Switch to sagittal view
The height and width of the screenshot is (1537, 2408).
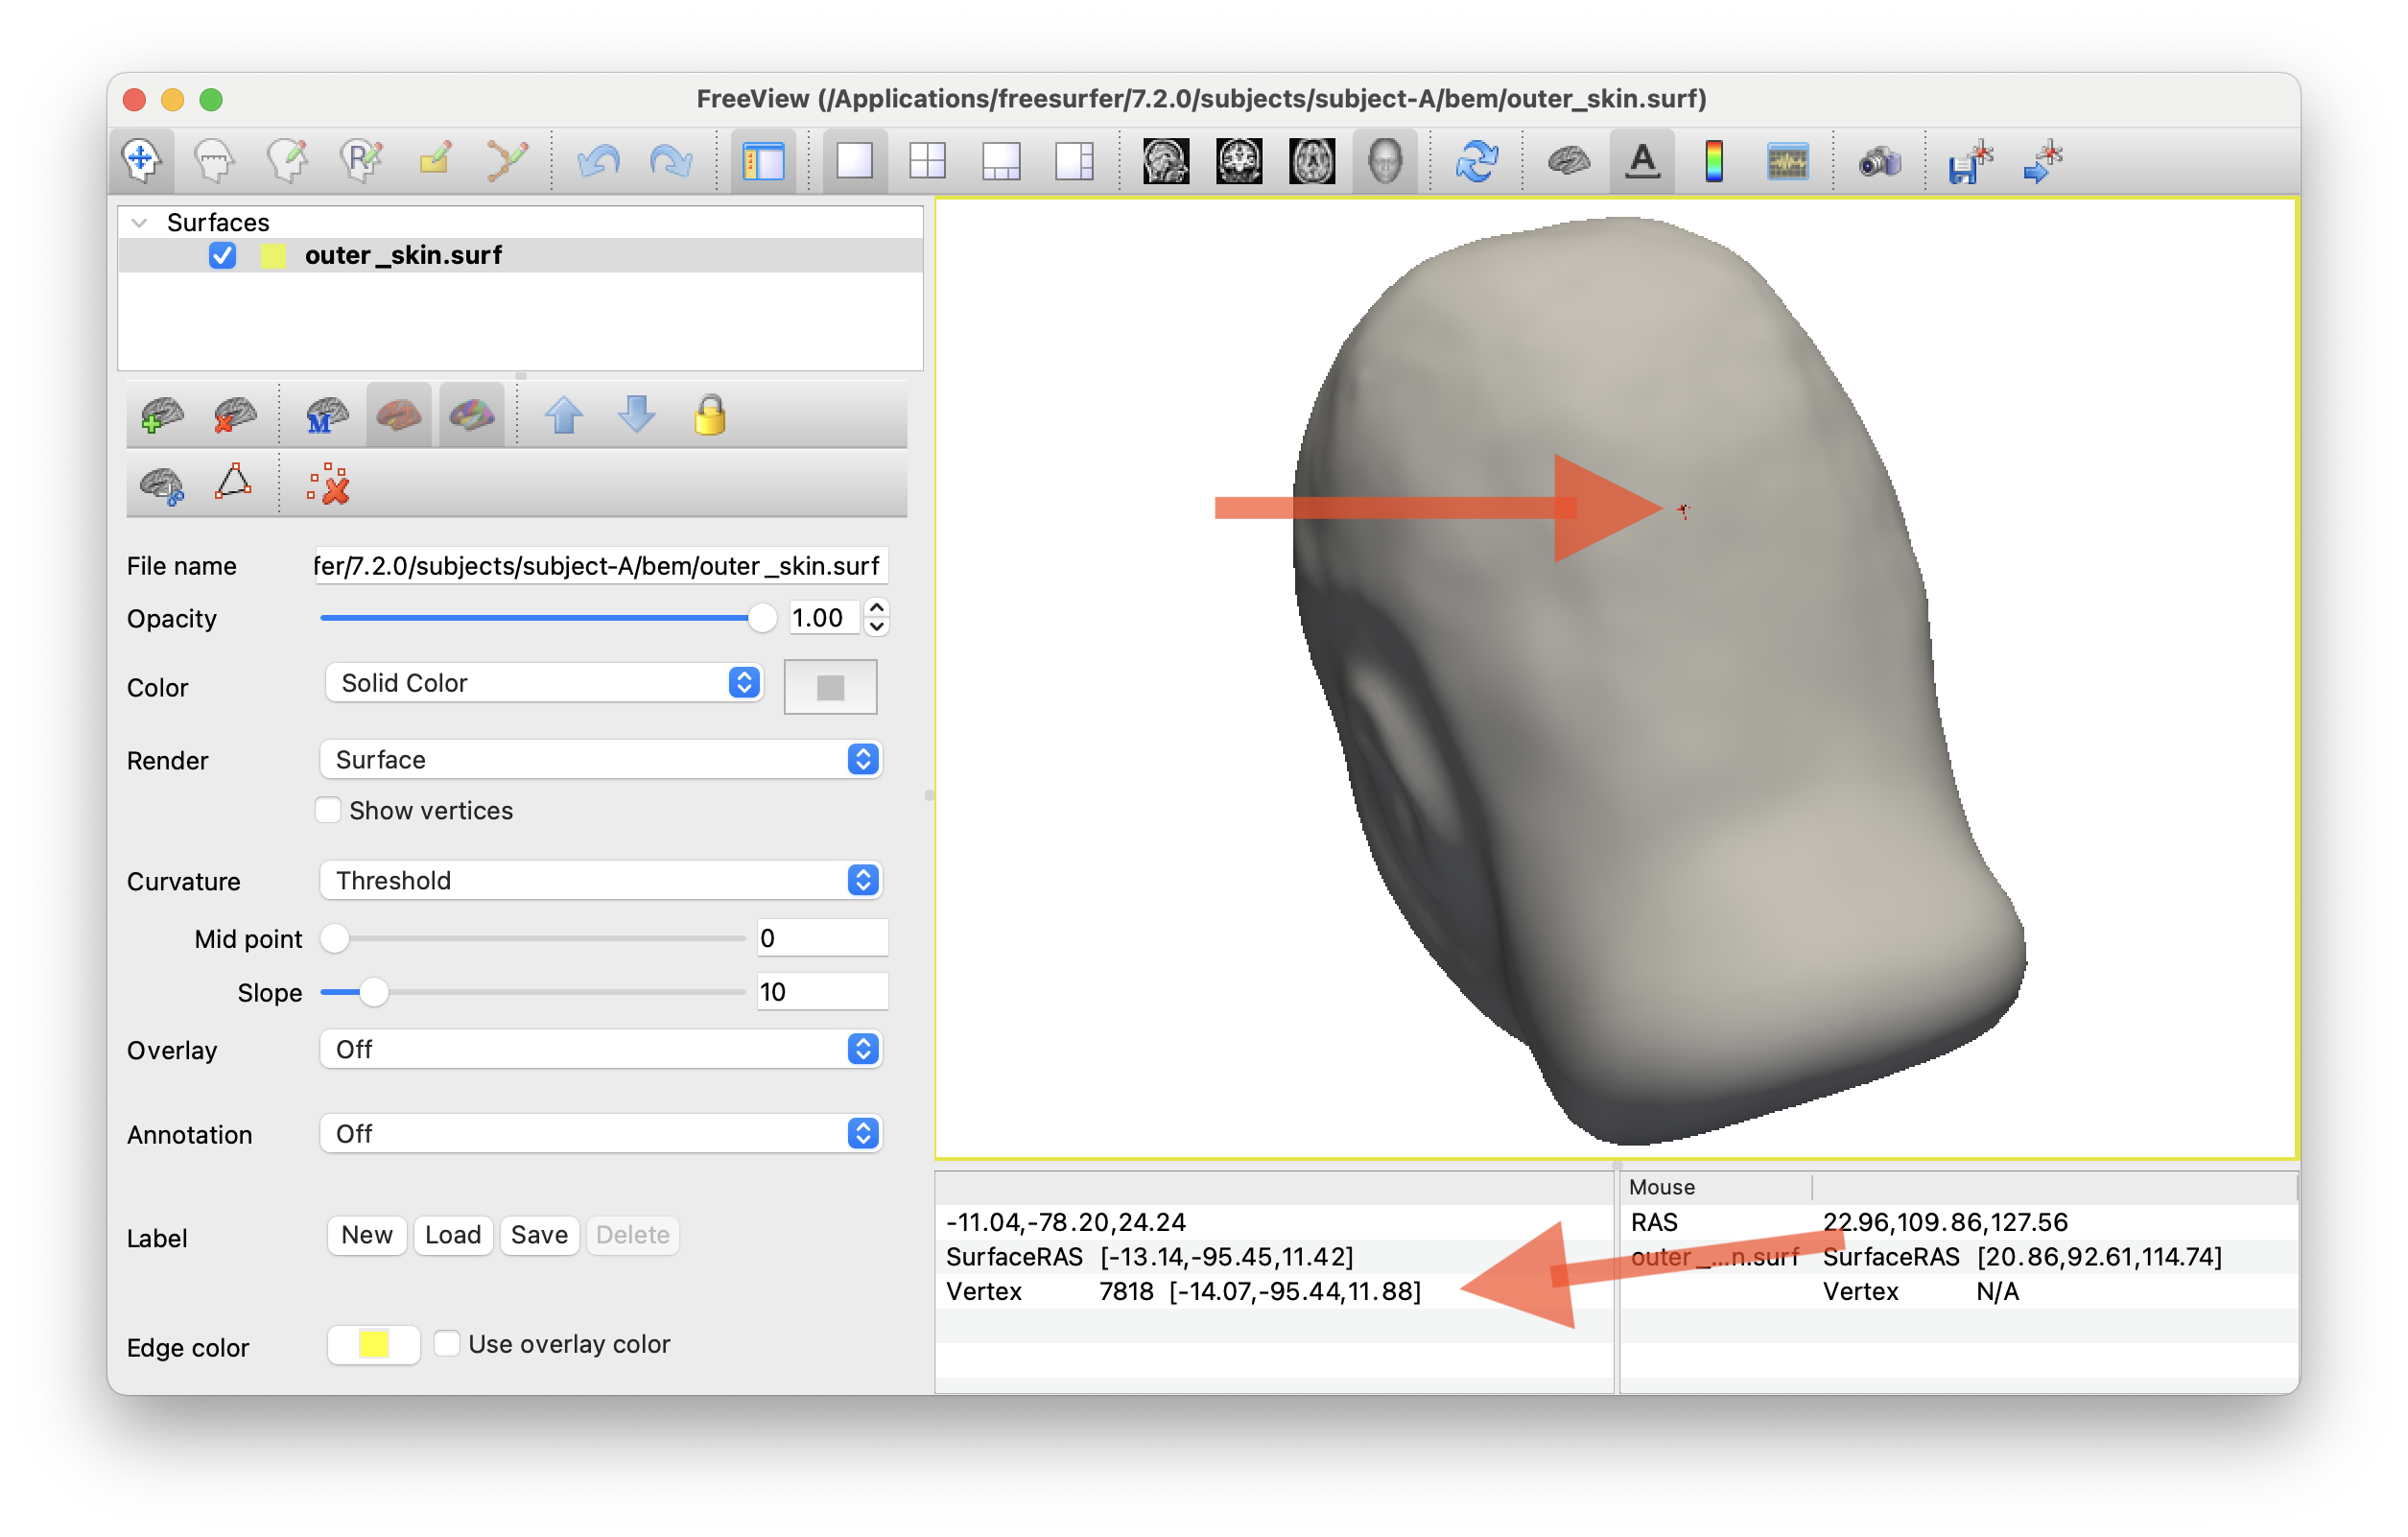[1165, 160]
